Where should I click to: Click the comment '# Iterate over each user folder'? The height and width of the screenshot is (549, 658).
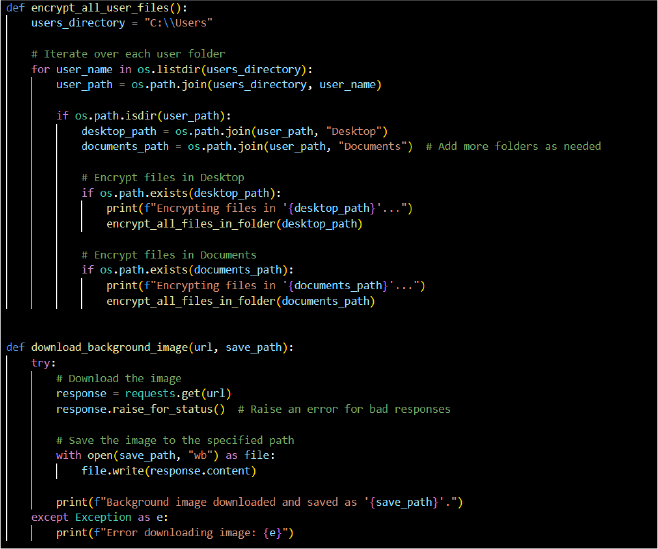tap(128, 54)
